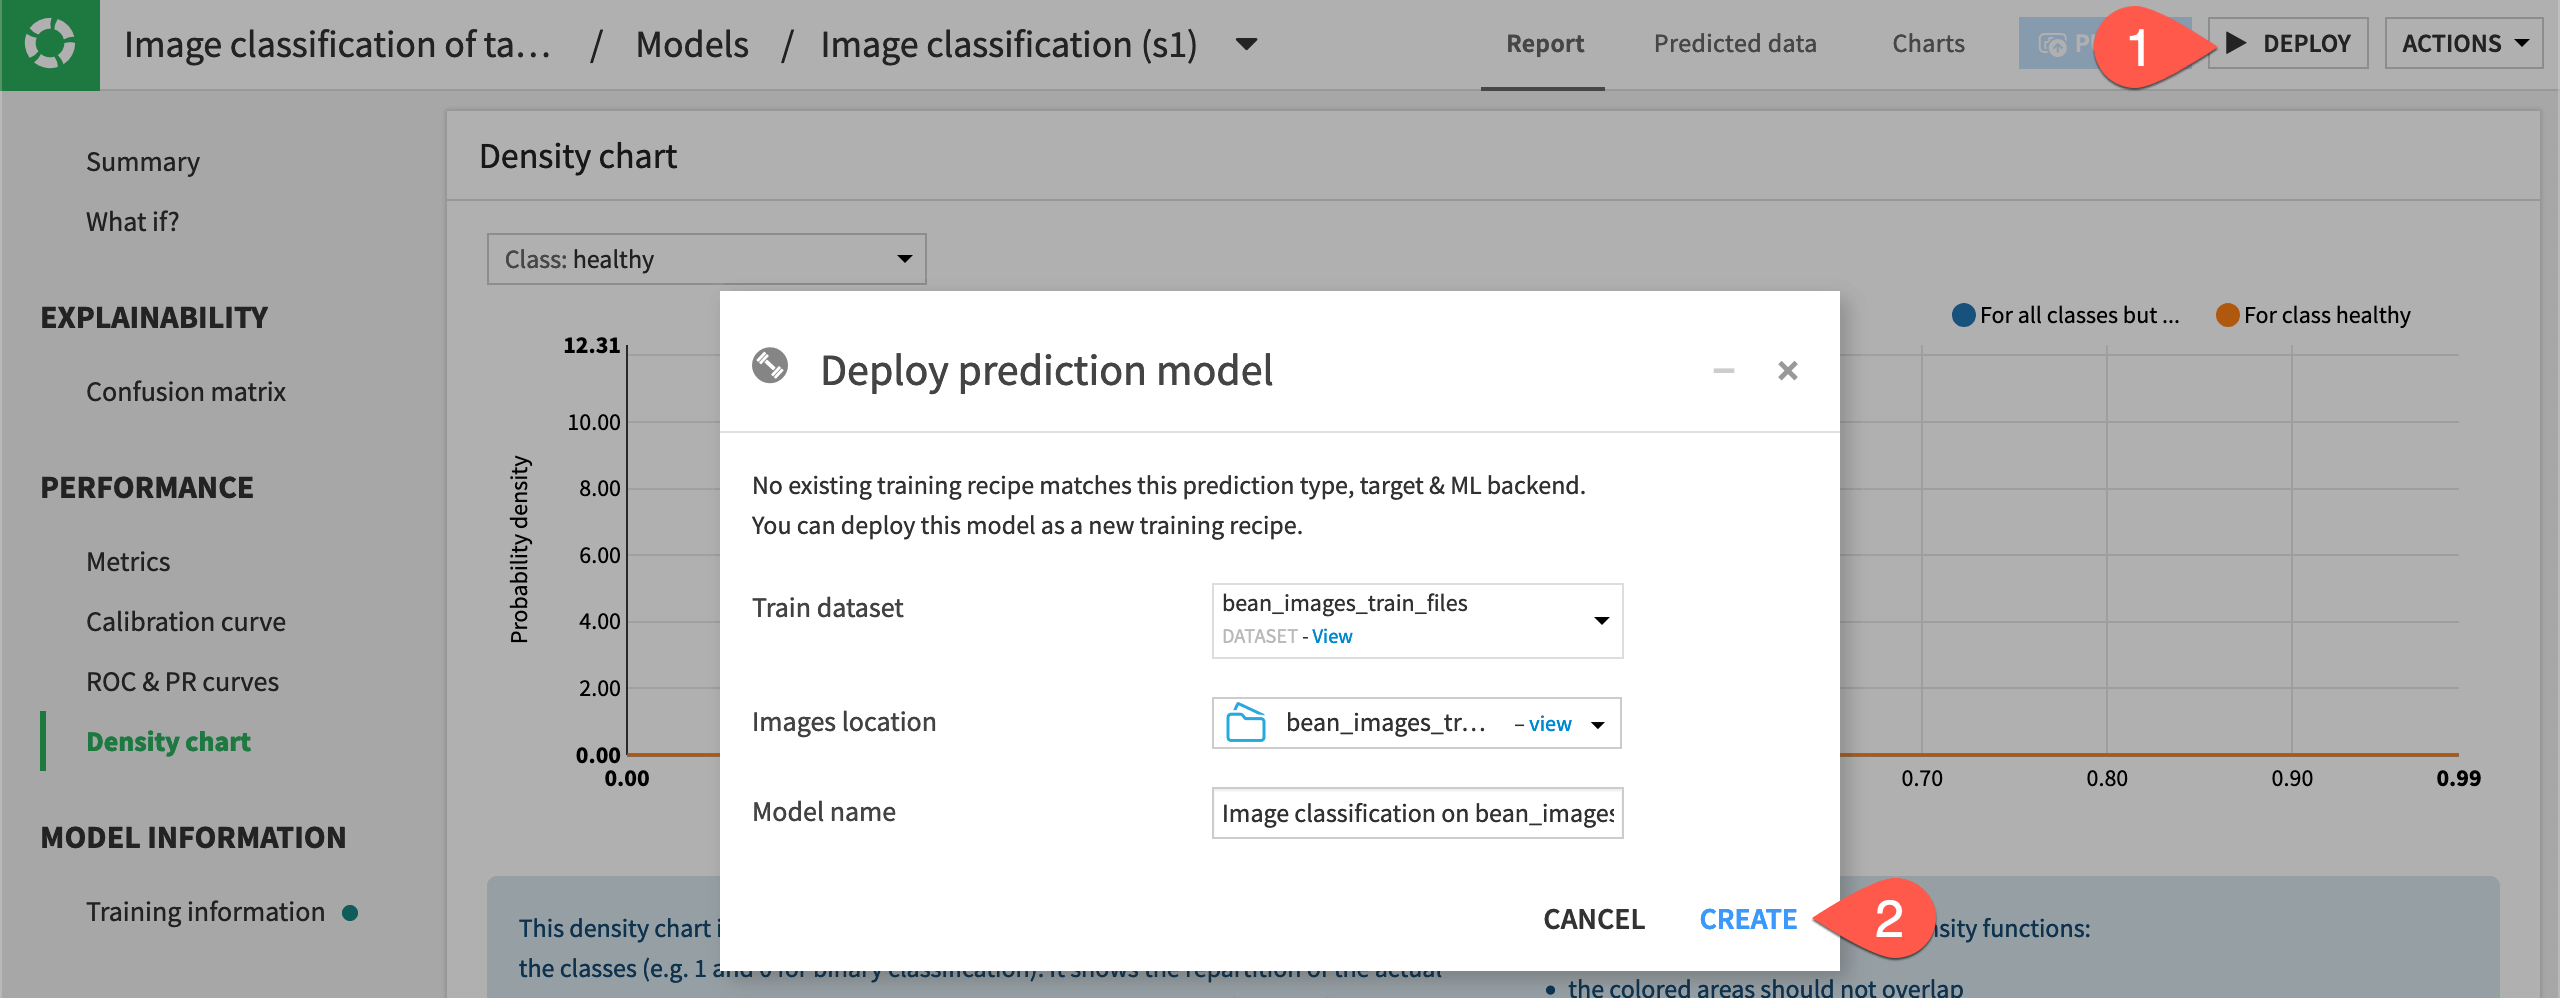
Task: Click the hammer icon in the dialog header
Action: point(770,368)
